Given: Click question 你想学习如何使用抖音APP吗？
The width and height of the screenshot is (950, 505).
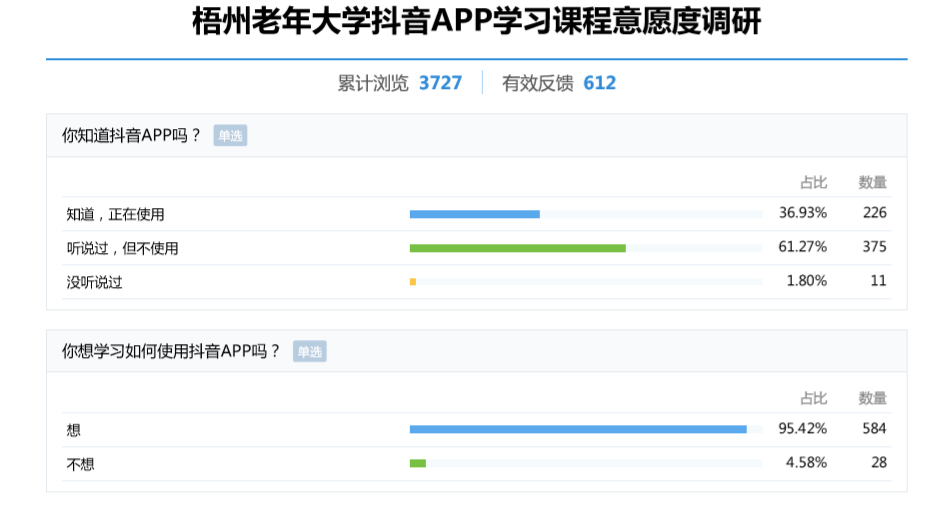Looking at the screenshot, I should pos(171,351).
